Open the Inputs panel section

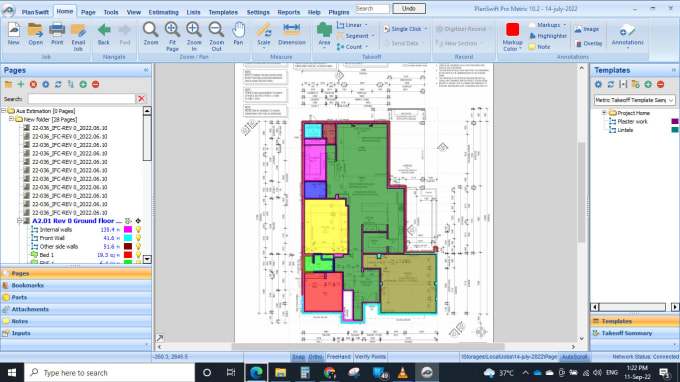(76, 333)
